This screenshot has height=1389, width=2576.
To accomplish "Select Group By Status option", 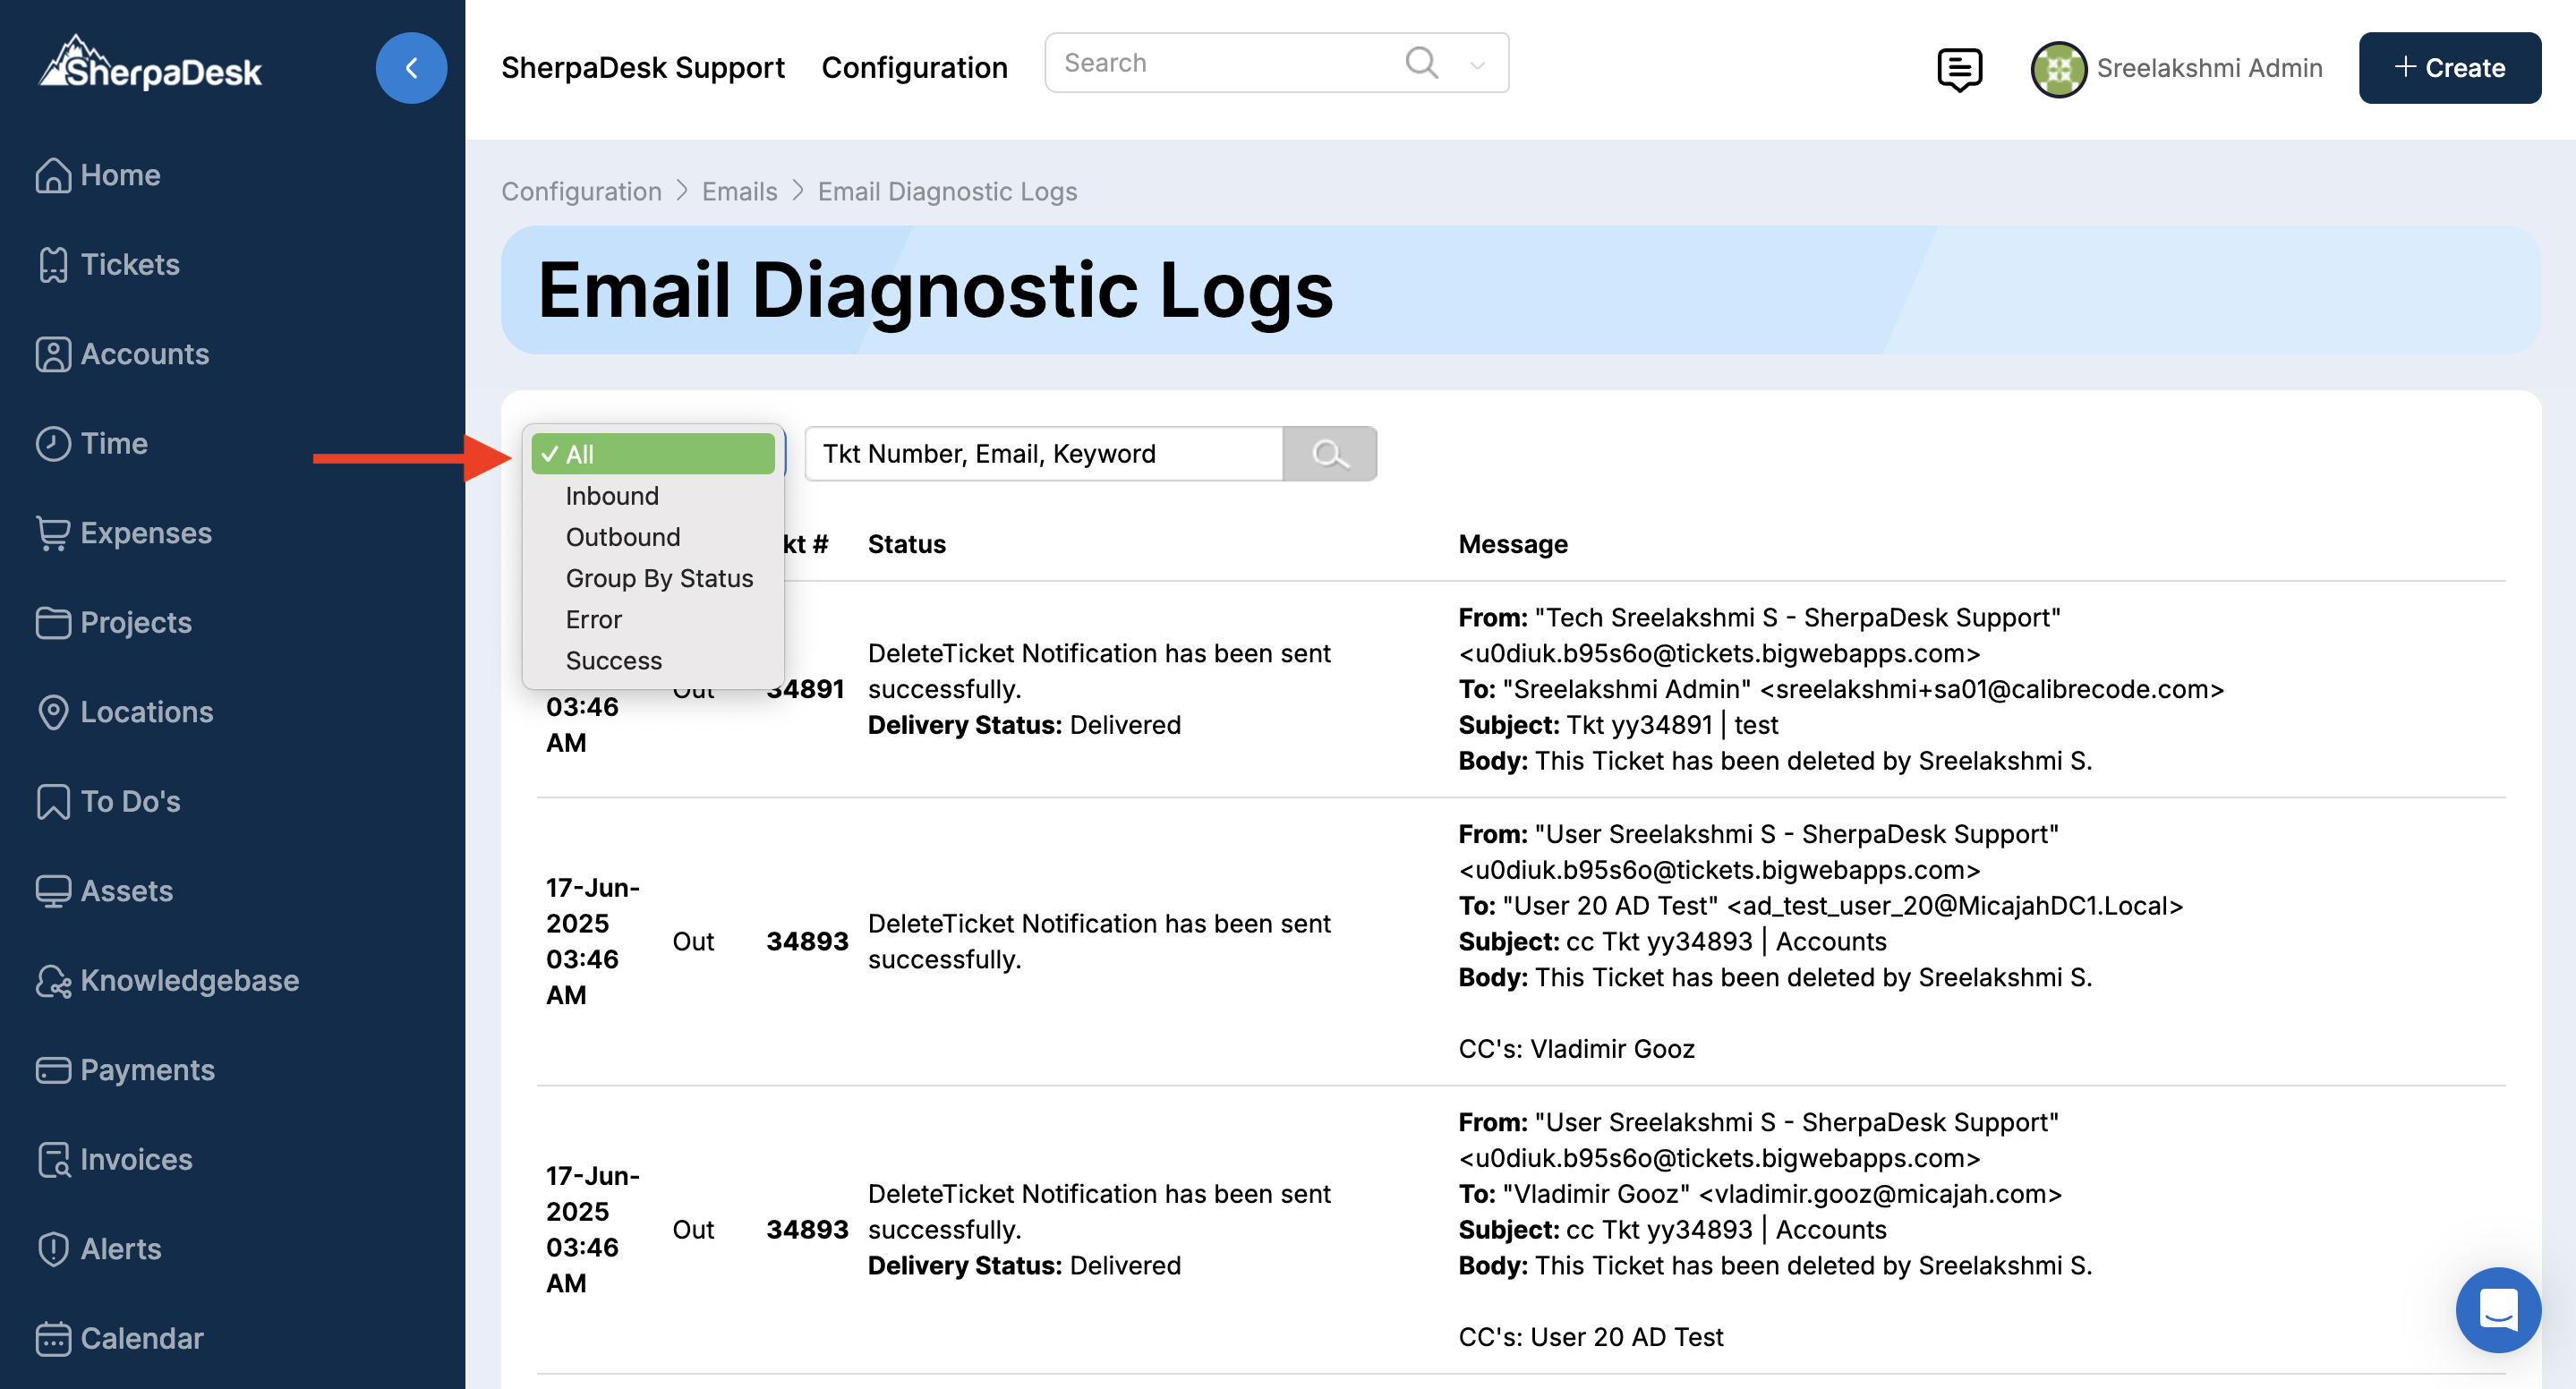I will (659, 578).
